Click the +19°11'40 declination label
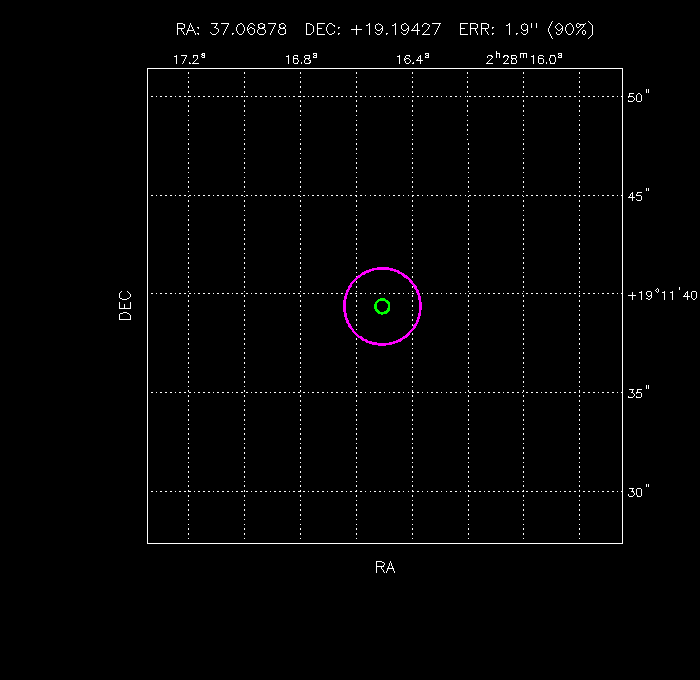700x680 pixels. [x=662, y=295]
